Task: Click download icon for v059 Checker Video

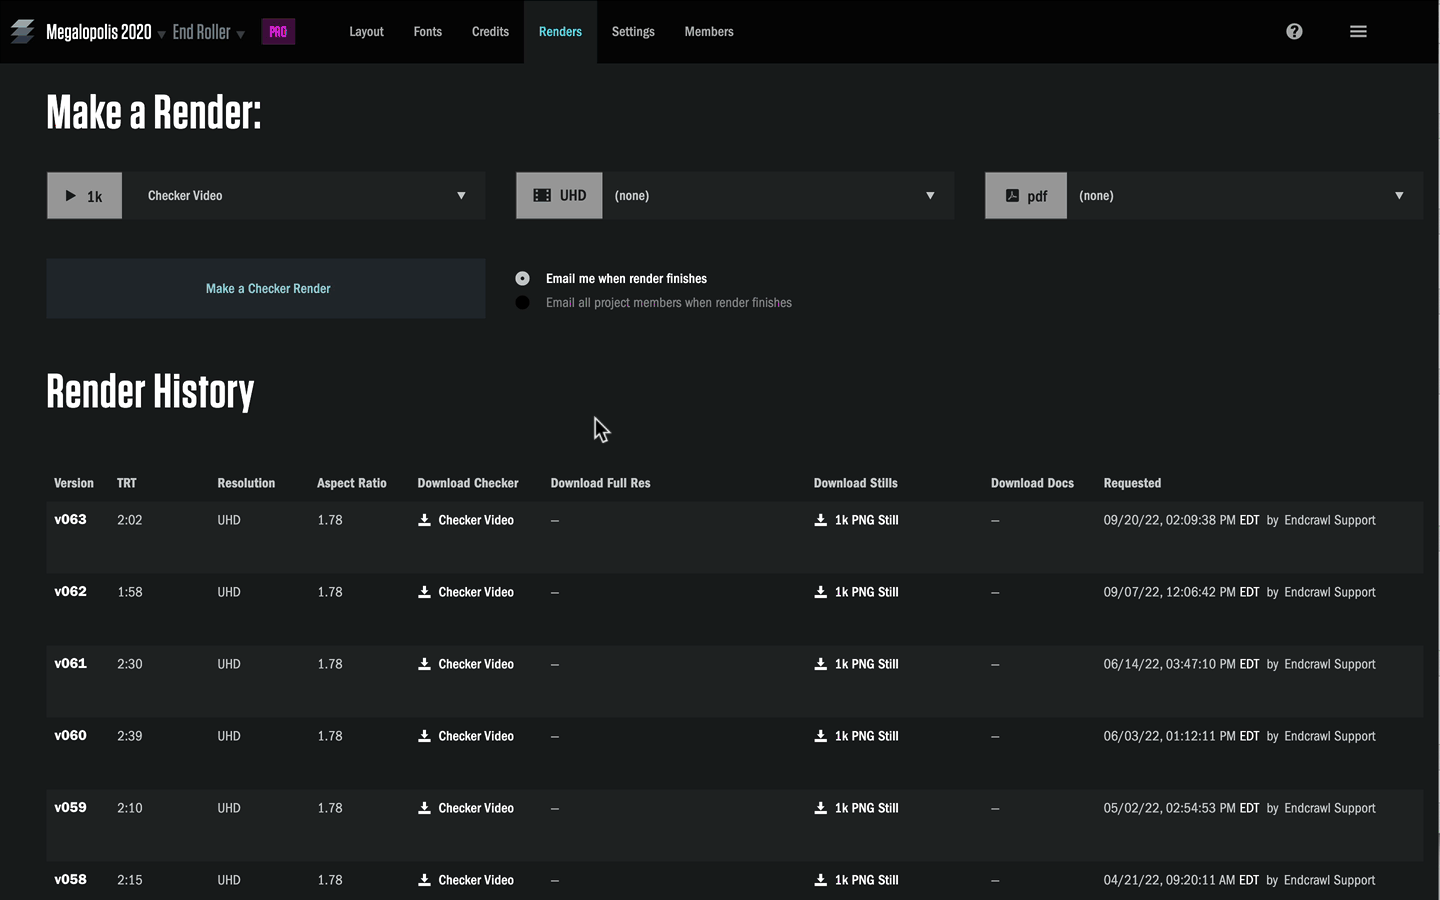Action: 424,808
